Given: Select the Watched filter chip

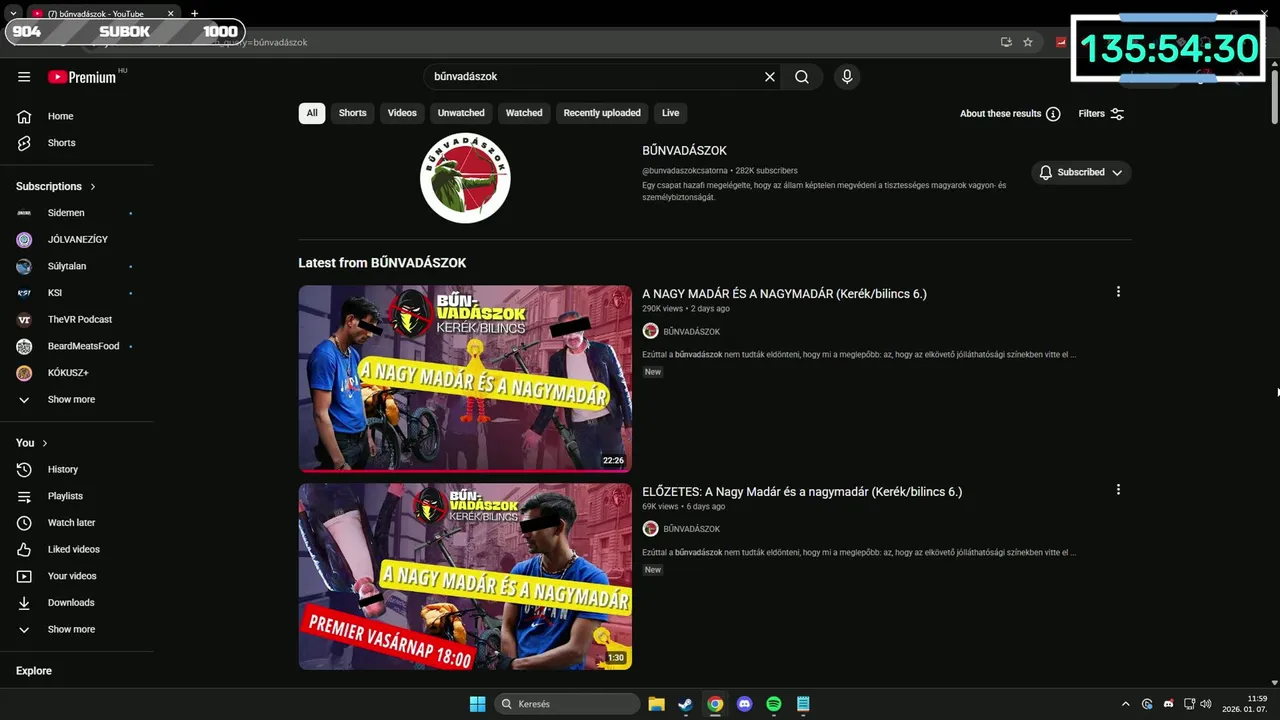Looking at the screenshot, I should point(524,113).
